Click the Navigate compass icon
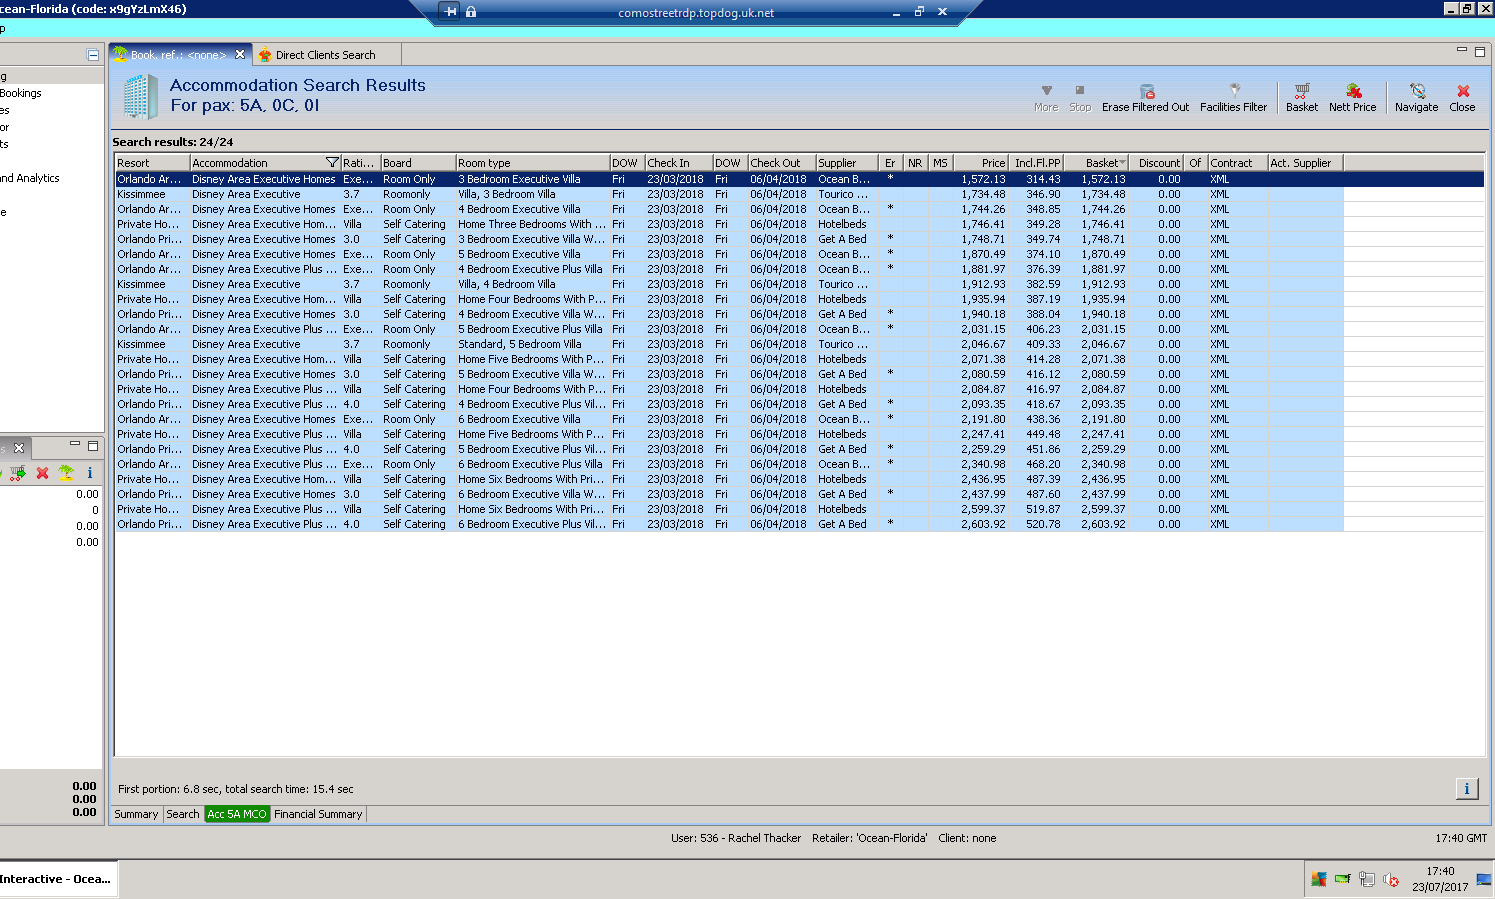The image size is (1495, 899). tap(1417, 91)
